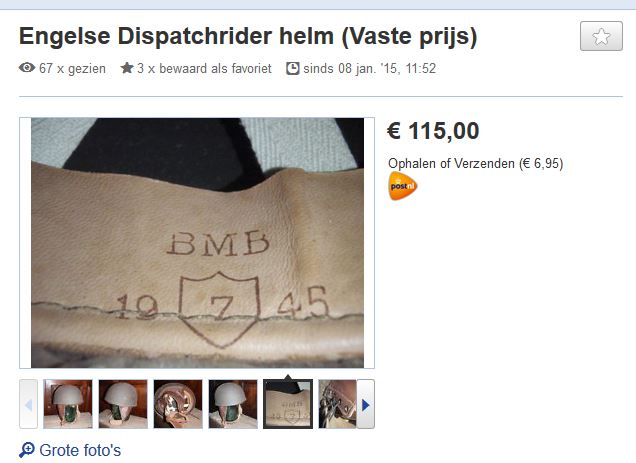Select the leather strap thumbnail

coord(337,404)
